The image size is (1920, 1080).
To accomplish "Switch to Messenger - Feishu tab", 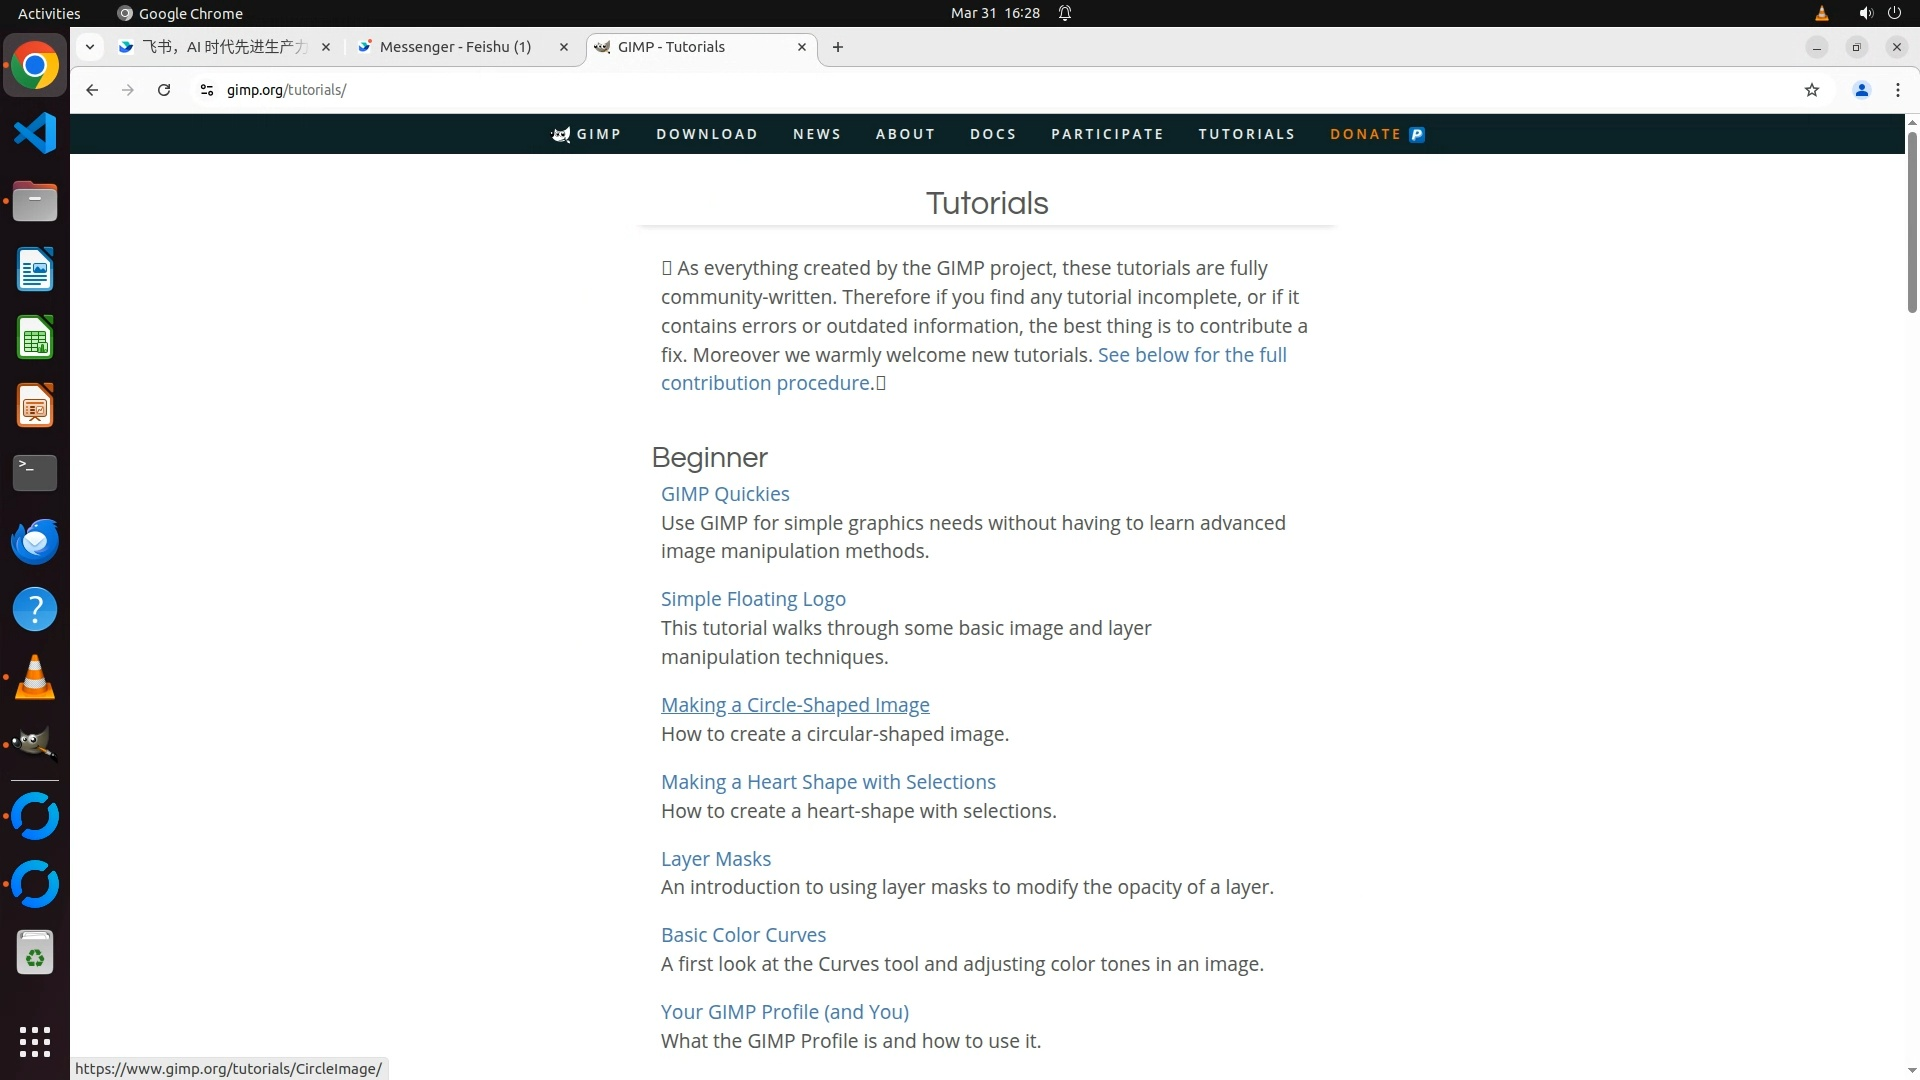I will point(455,47).
